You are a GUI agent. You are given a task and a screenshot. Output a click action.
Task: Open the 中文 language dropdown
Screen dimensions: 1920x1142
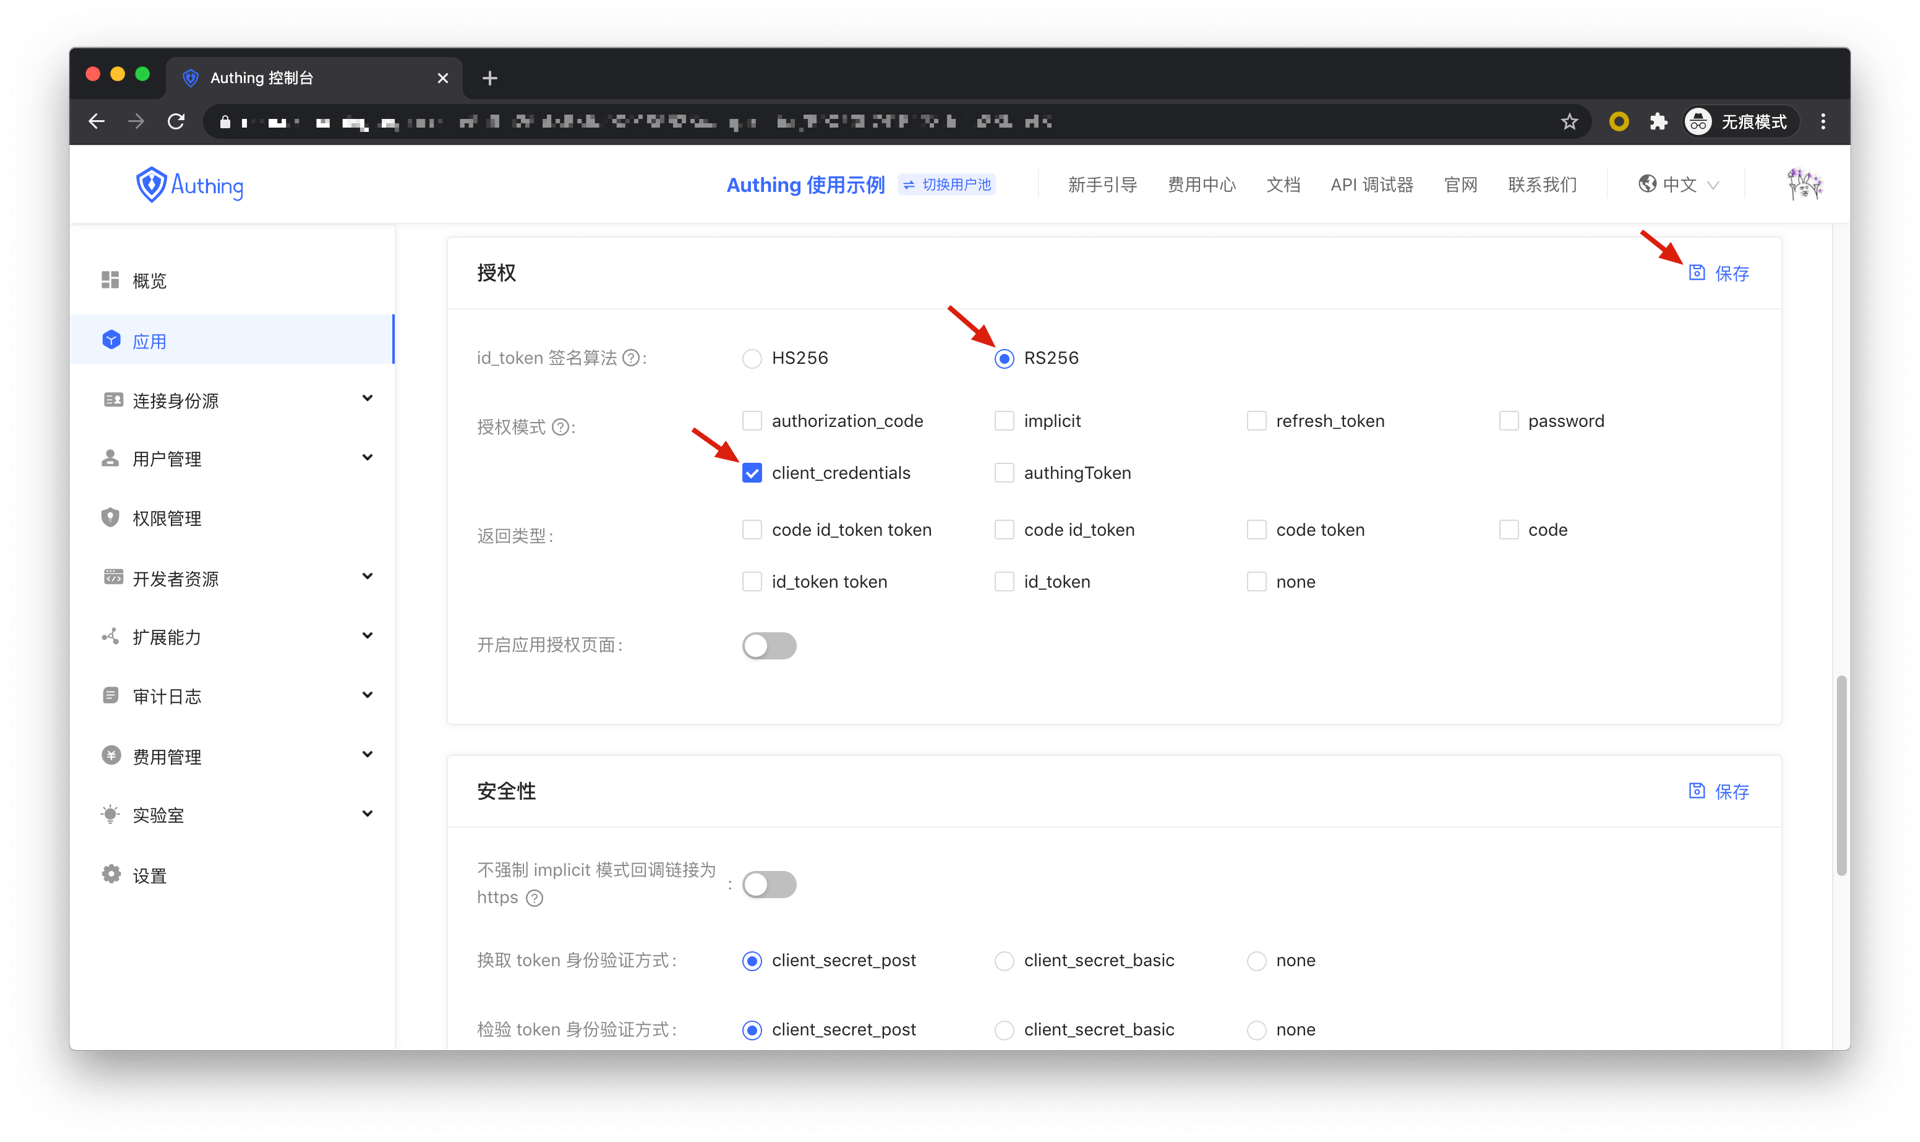(1678, 184)
